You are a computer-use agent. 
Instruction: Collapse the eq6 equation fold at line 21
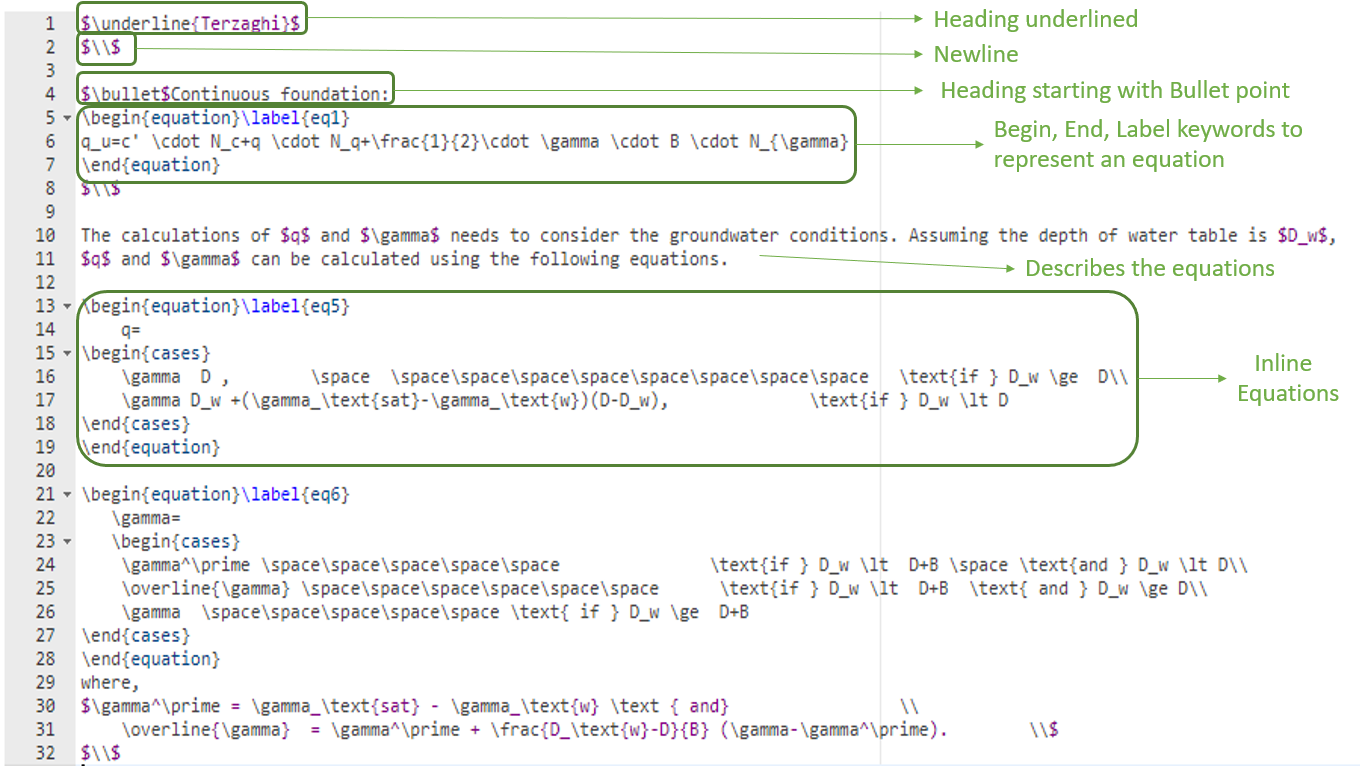click(67, 494)
